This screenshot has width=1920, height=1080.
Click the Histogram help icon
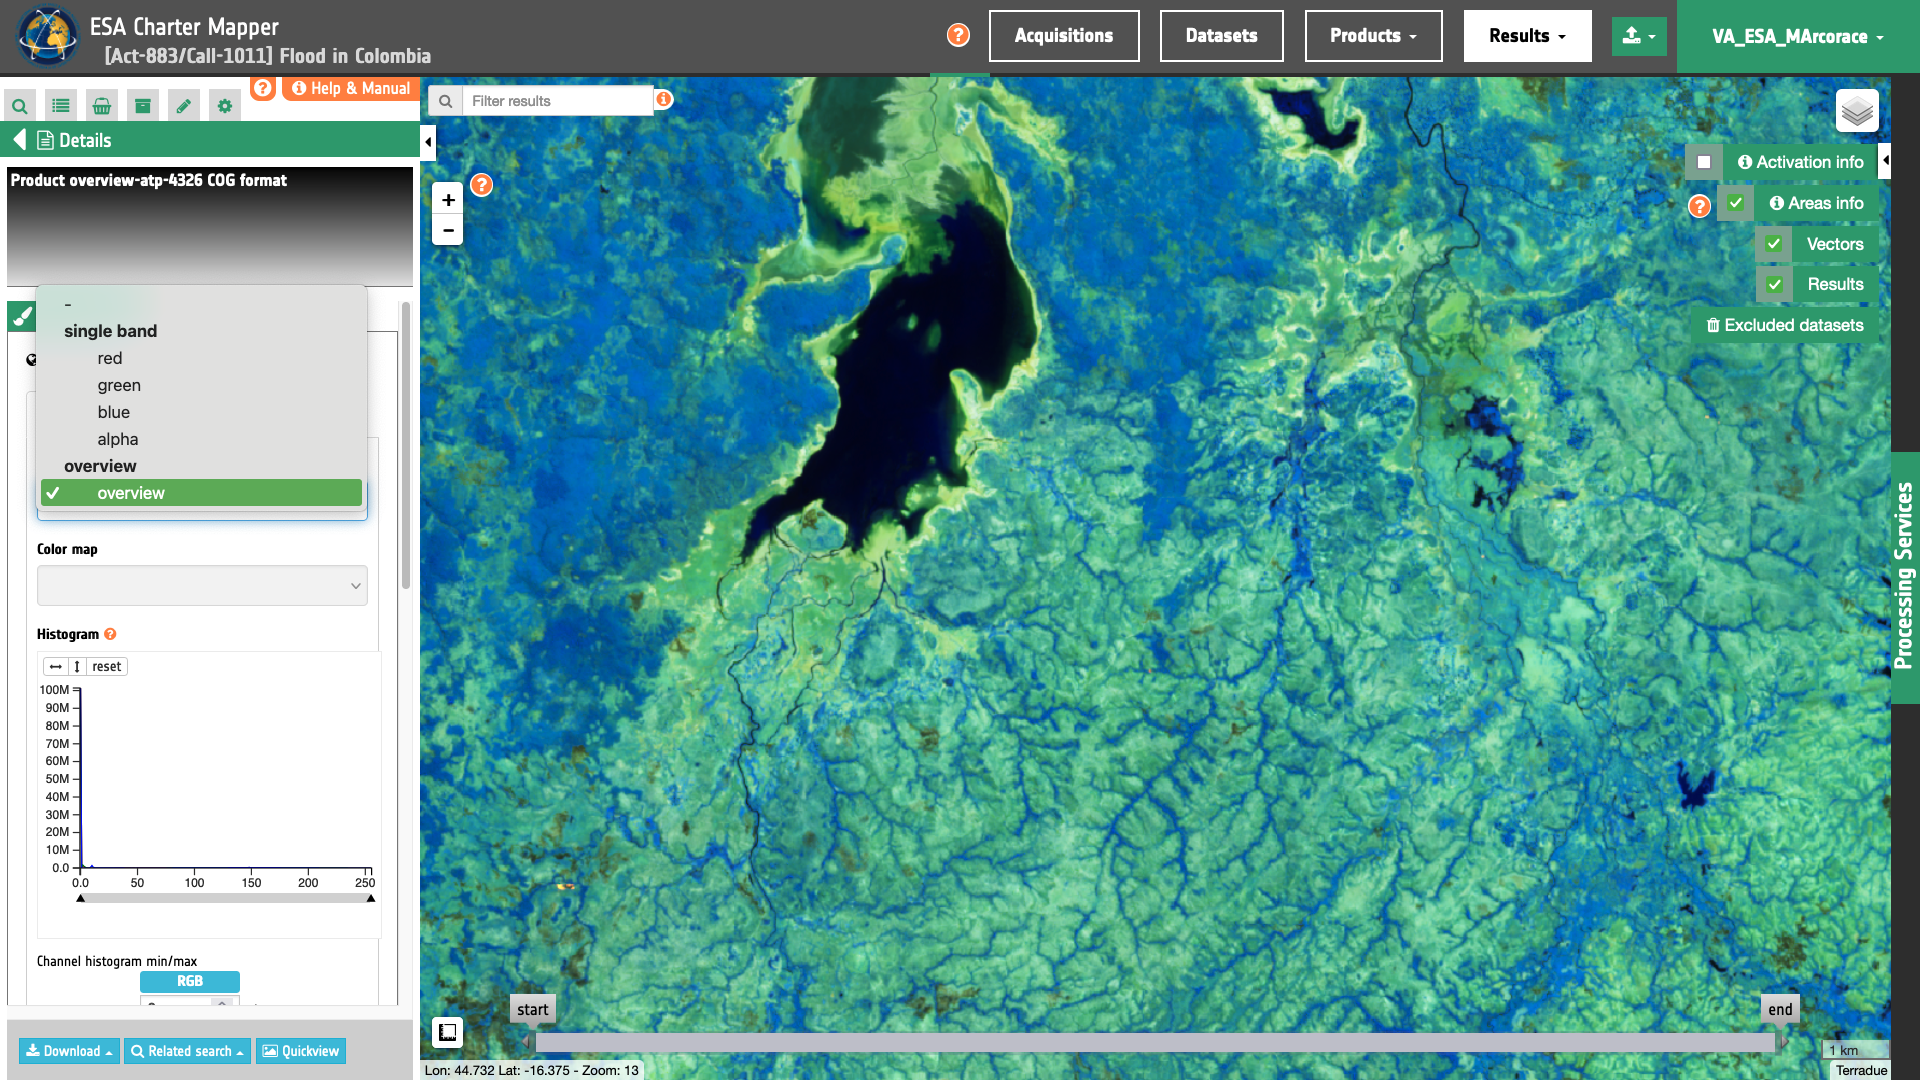(110, 634)
